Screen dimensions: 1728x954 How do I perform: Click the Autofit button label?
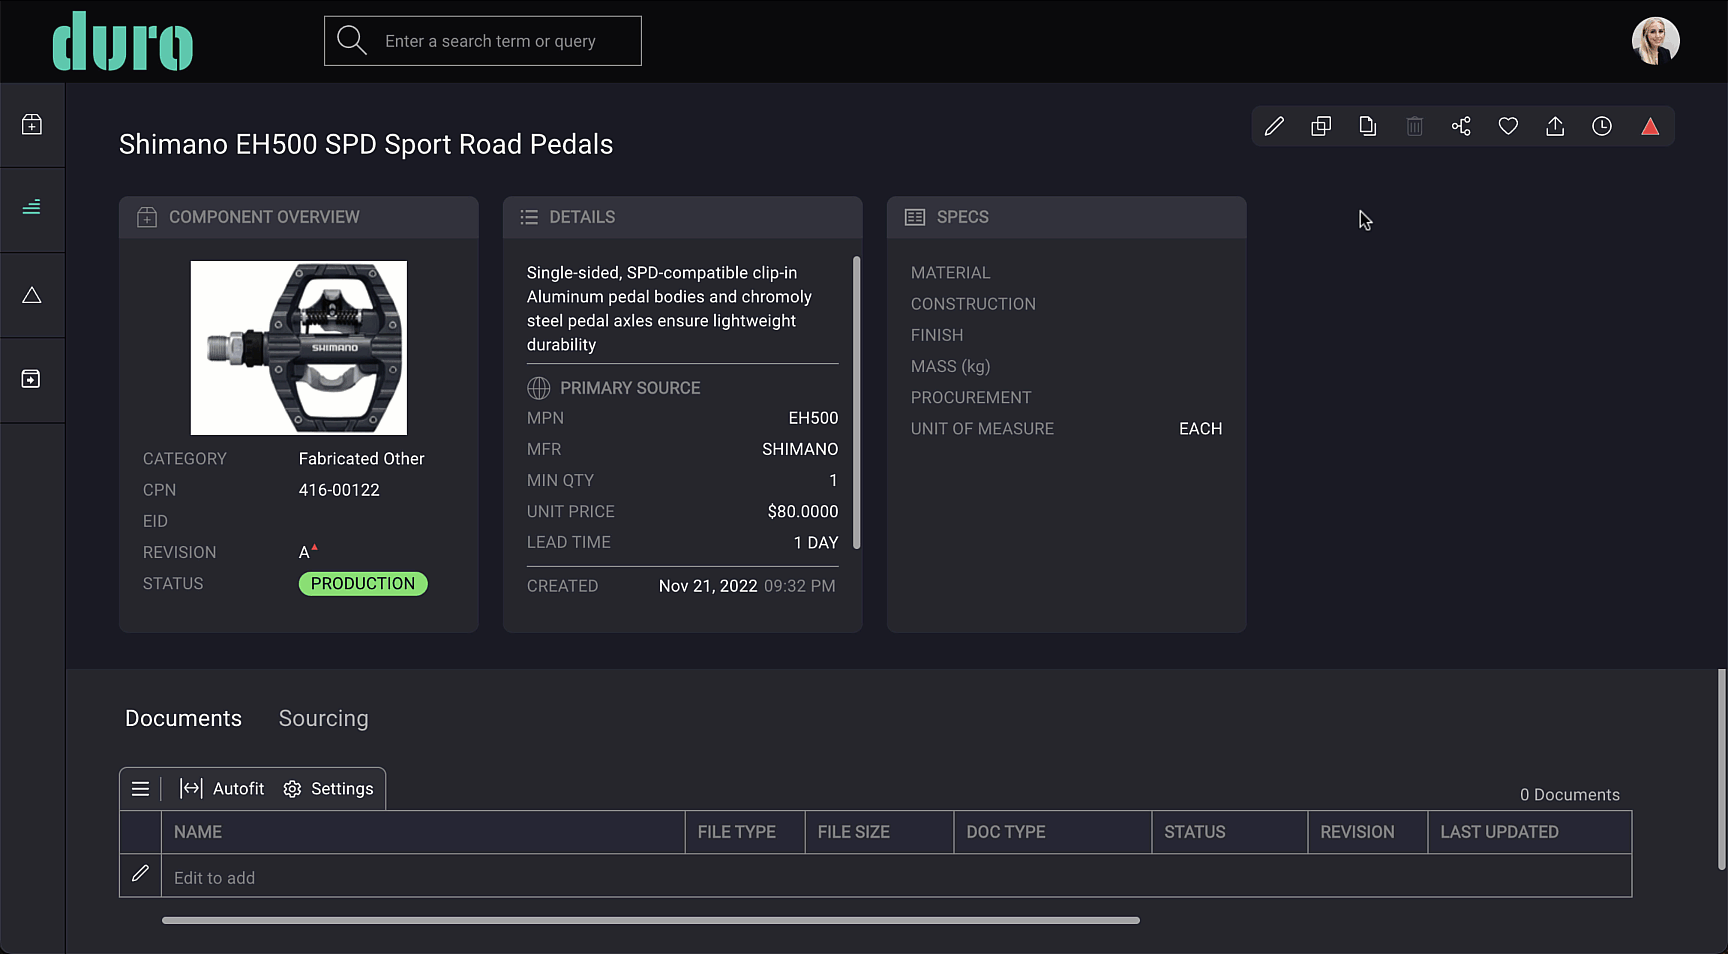(238, 789)
